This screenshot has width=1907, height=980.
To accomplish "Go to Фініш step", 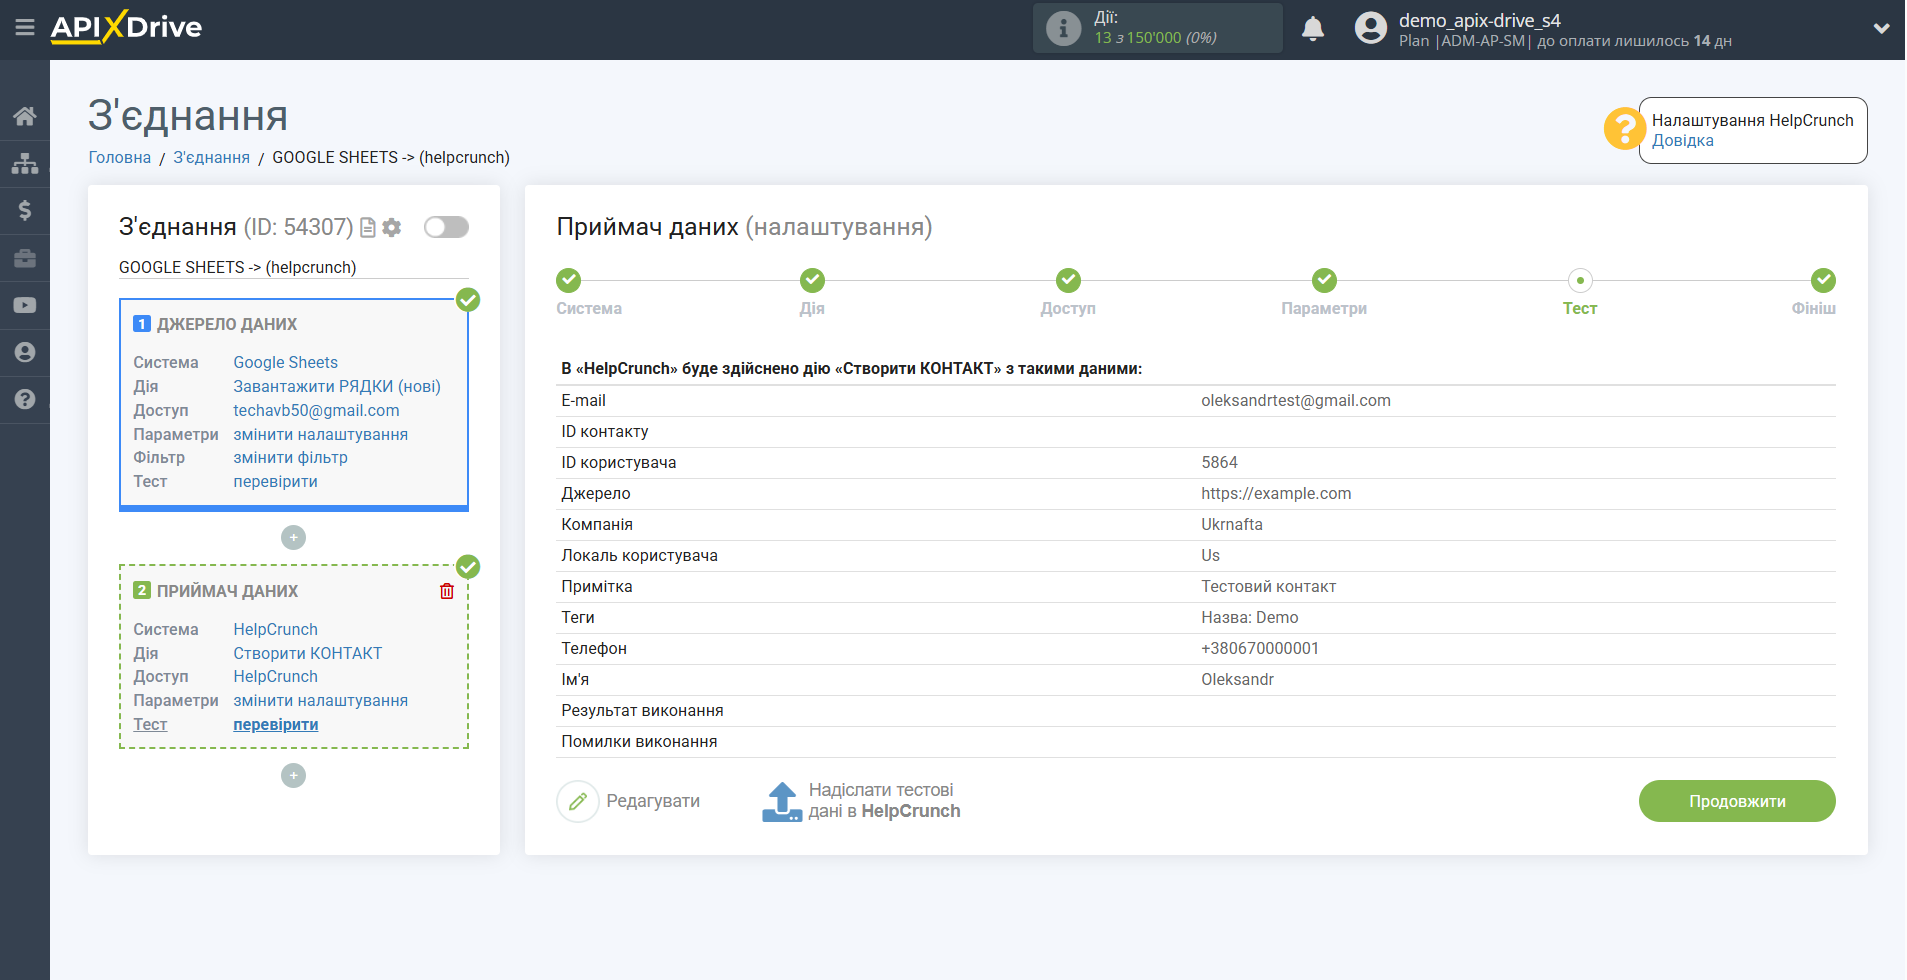I will [x=1823, y=281].
